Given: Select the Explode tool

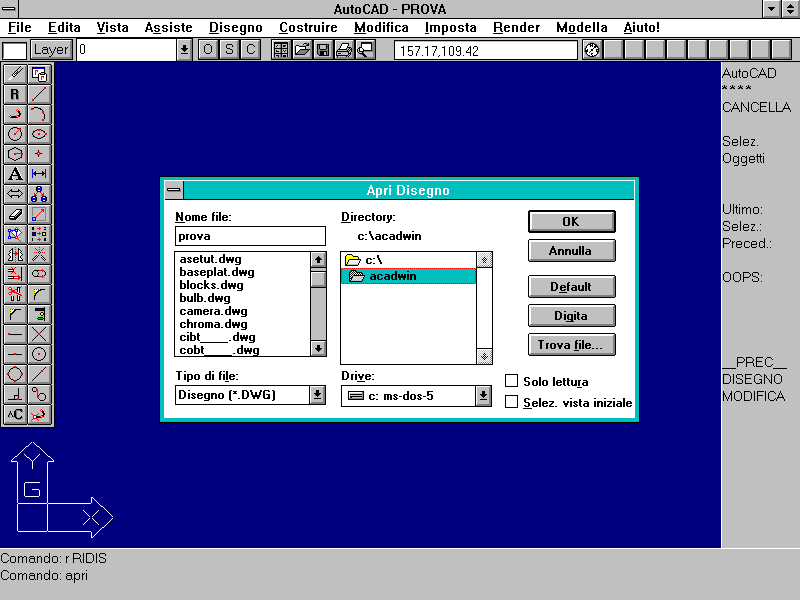Looking at the screenshot, I should click(39, 254).
